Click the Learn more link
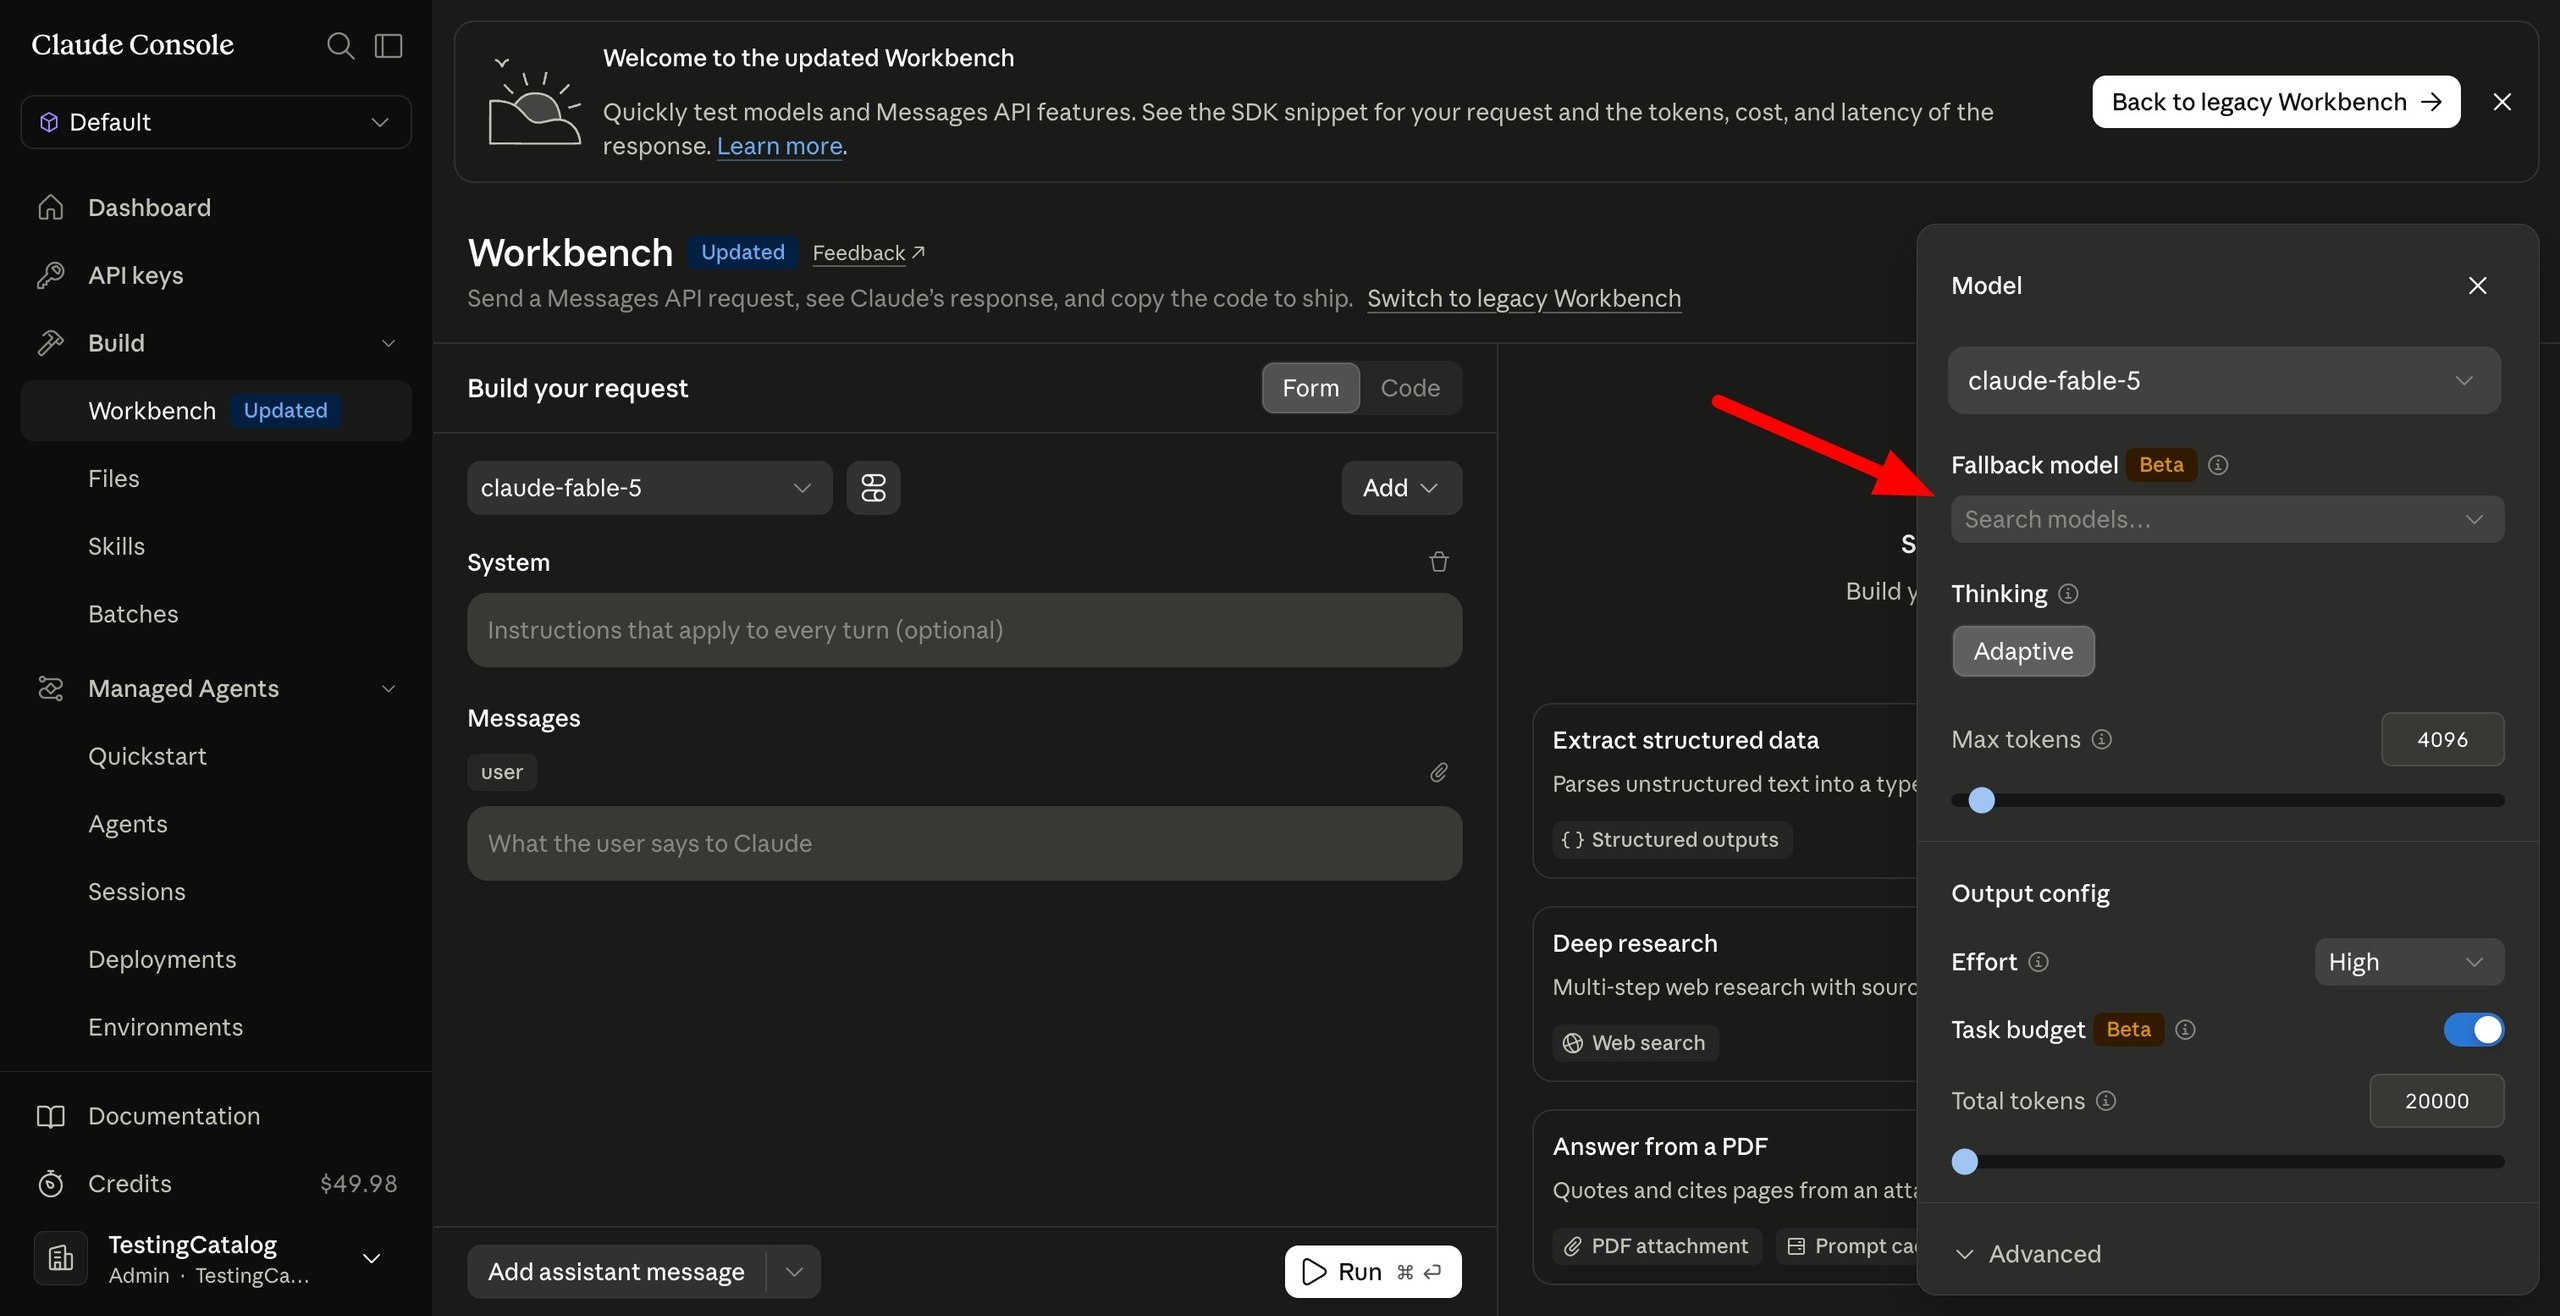This screenshot has height=1316, width=2560. (x=779, y=146)
